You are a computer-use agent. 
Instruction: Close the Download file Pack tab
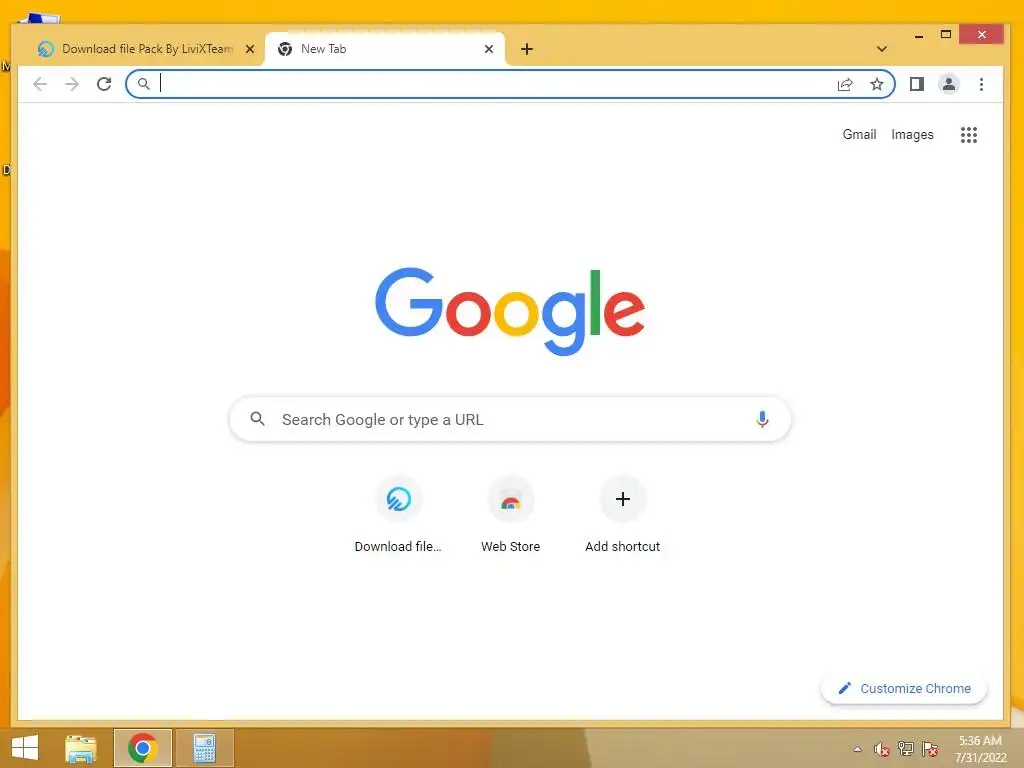point(249,49)
